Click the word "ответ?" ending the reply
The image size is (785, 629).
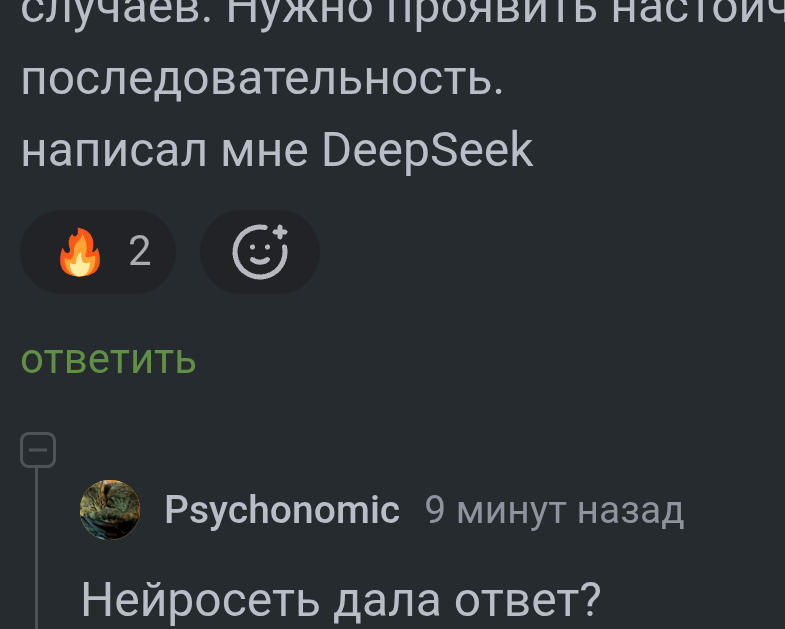coord(528,600)
